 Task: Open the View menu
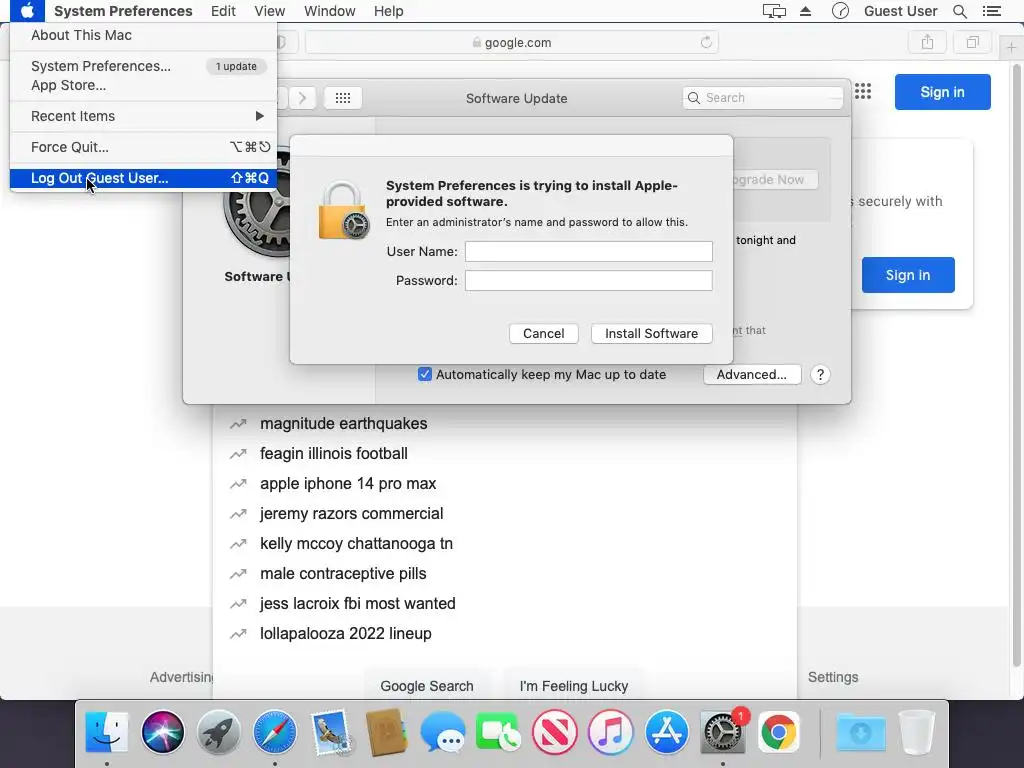coord(270,11)
